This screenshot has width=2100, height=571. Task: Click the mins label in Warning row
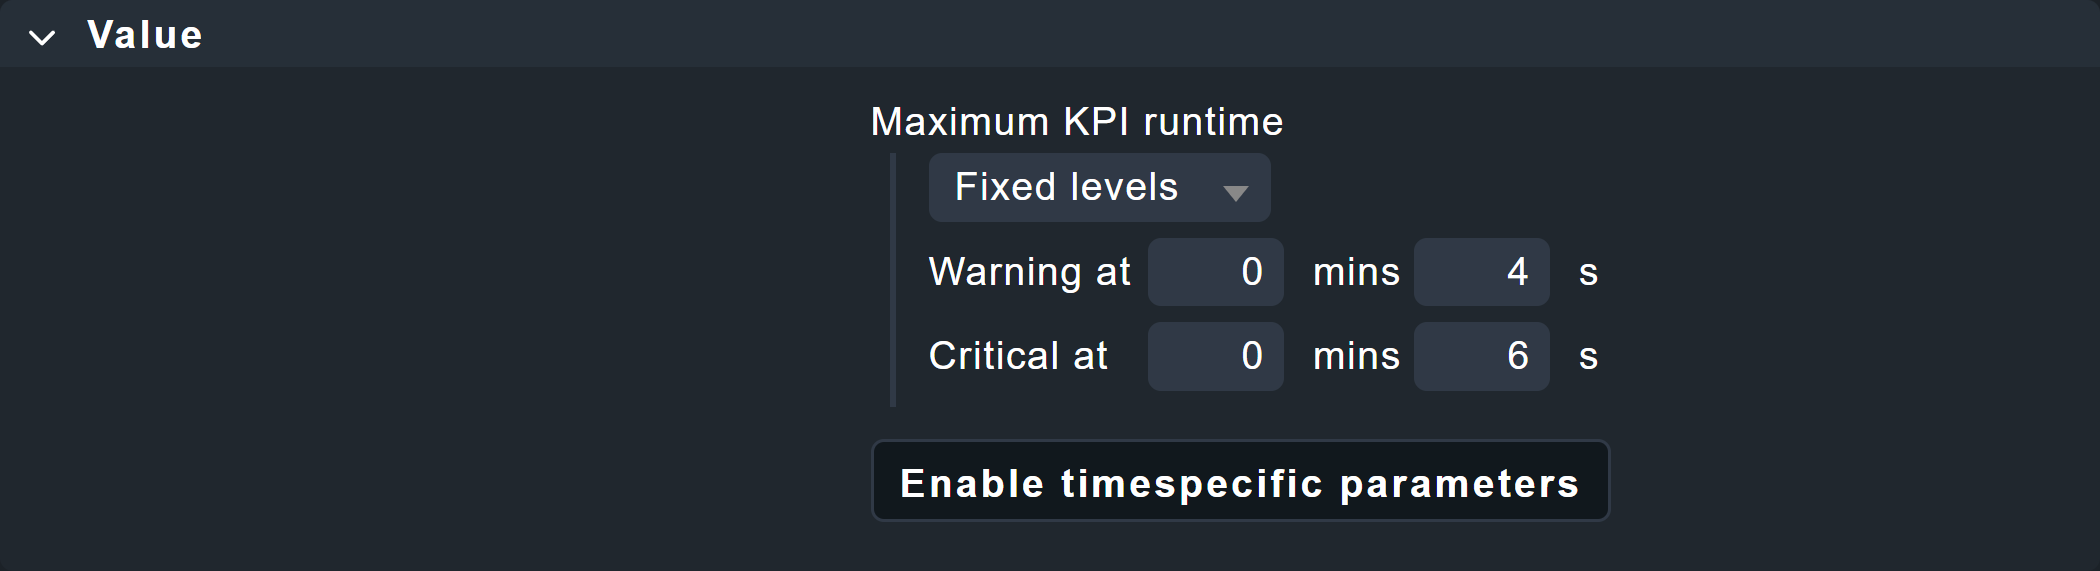click(x=1356, y=272)
